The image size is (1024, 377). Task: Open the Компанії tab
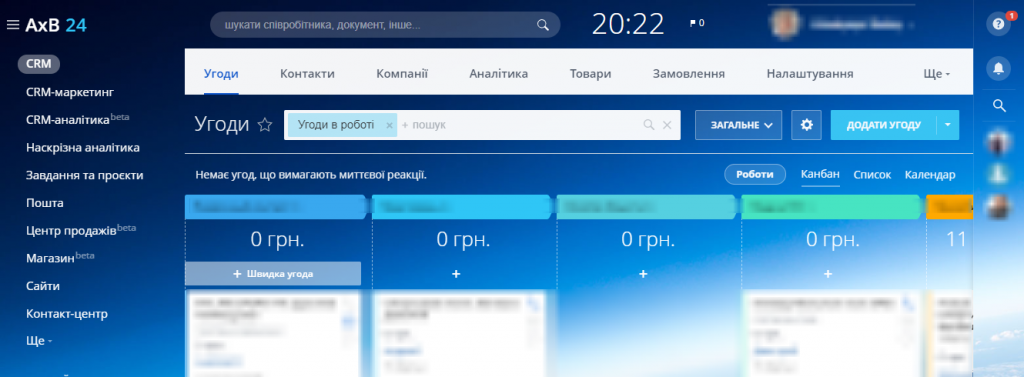coord(402,74)
